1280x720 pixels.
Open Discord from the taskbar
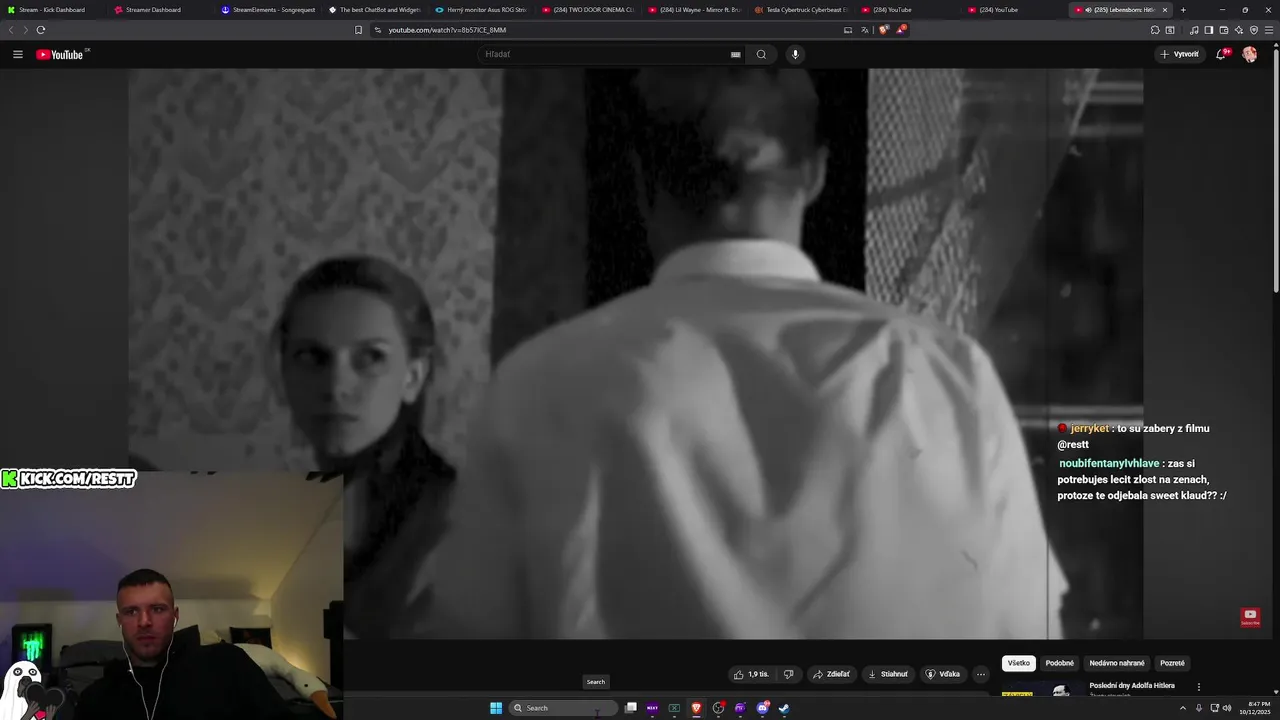coord(763,708)
